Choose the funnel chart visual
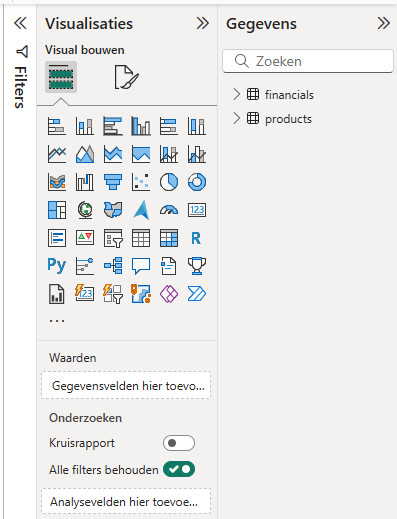This screenshot has width=397, height=519. tap(113, 182)
